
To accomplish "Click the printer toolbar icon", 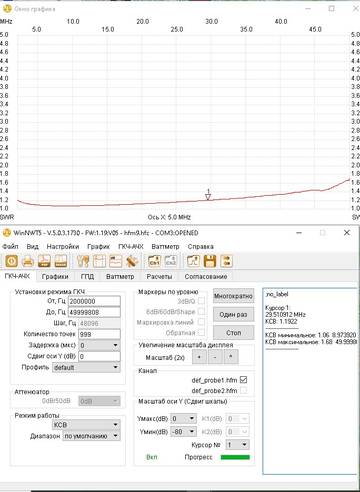I will click(28, 261).
